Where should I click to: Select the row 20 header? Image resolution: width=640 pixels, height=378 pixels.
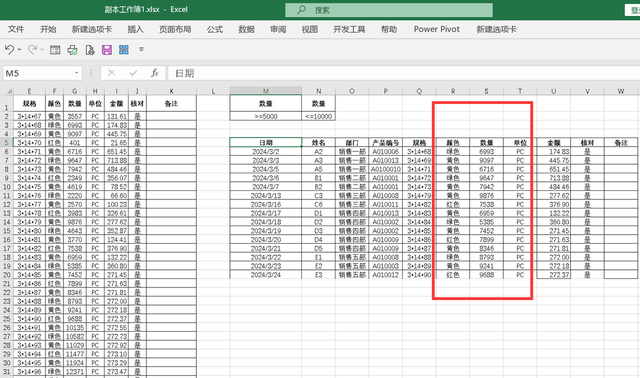(7, 274)
